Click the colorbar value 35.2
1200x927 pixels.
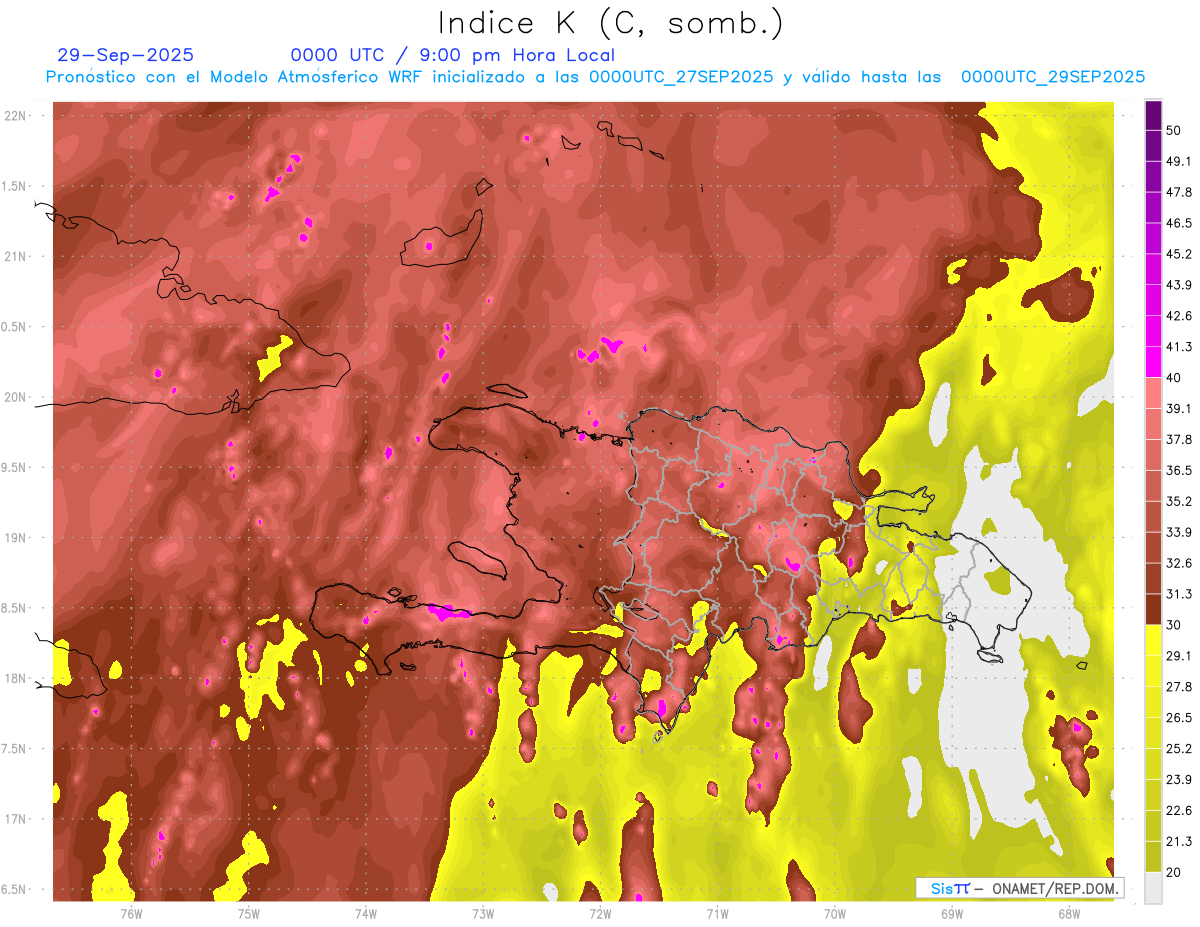[1179, 501]
